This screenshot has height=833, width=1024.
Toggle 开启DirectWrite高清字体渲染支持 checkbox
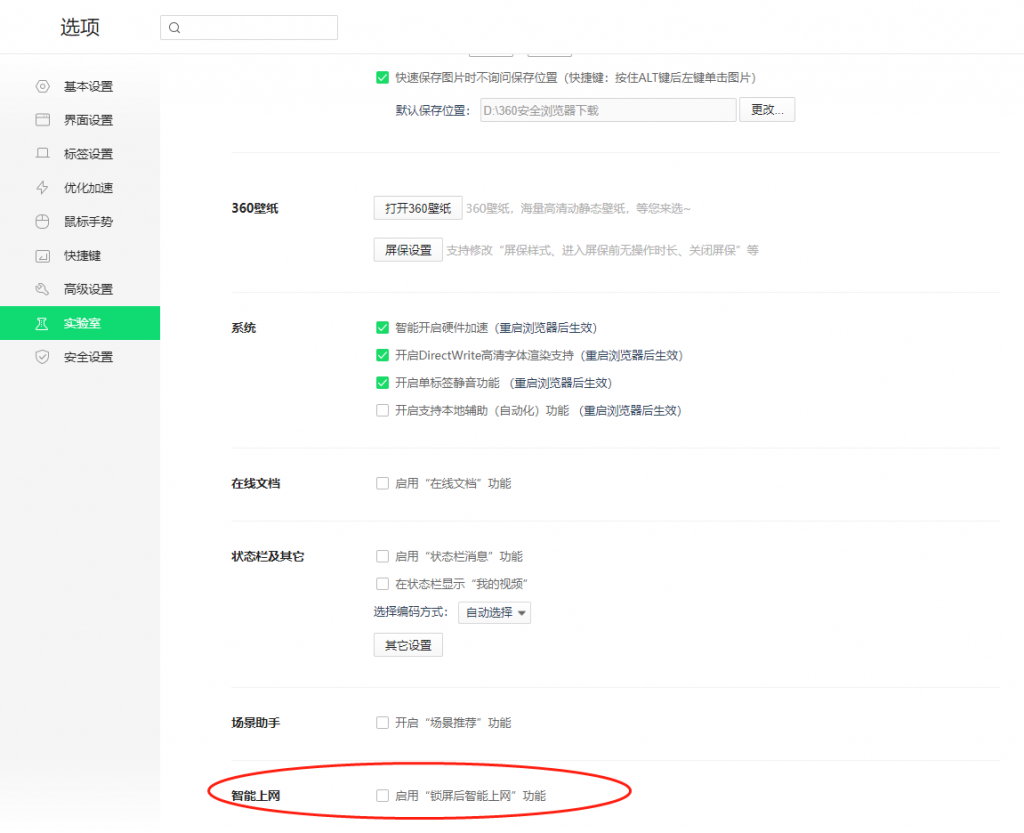coord(383,355)
